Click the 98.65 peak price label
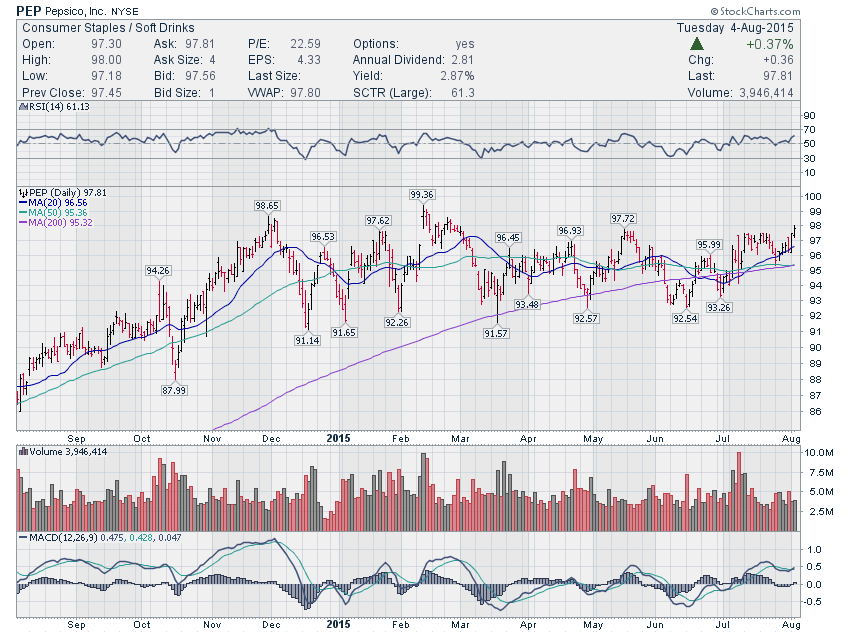This screenshot has width=850, height=633. (x=267, y=205)
